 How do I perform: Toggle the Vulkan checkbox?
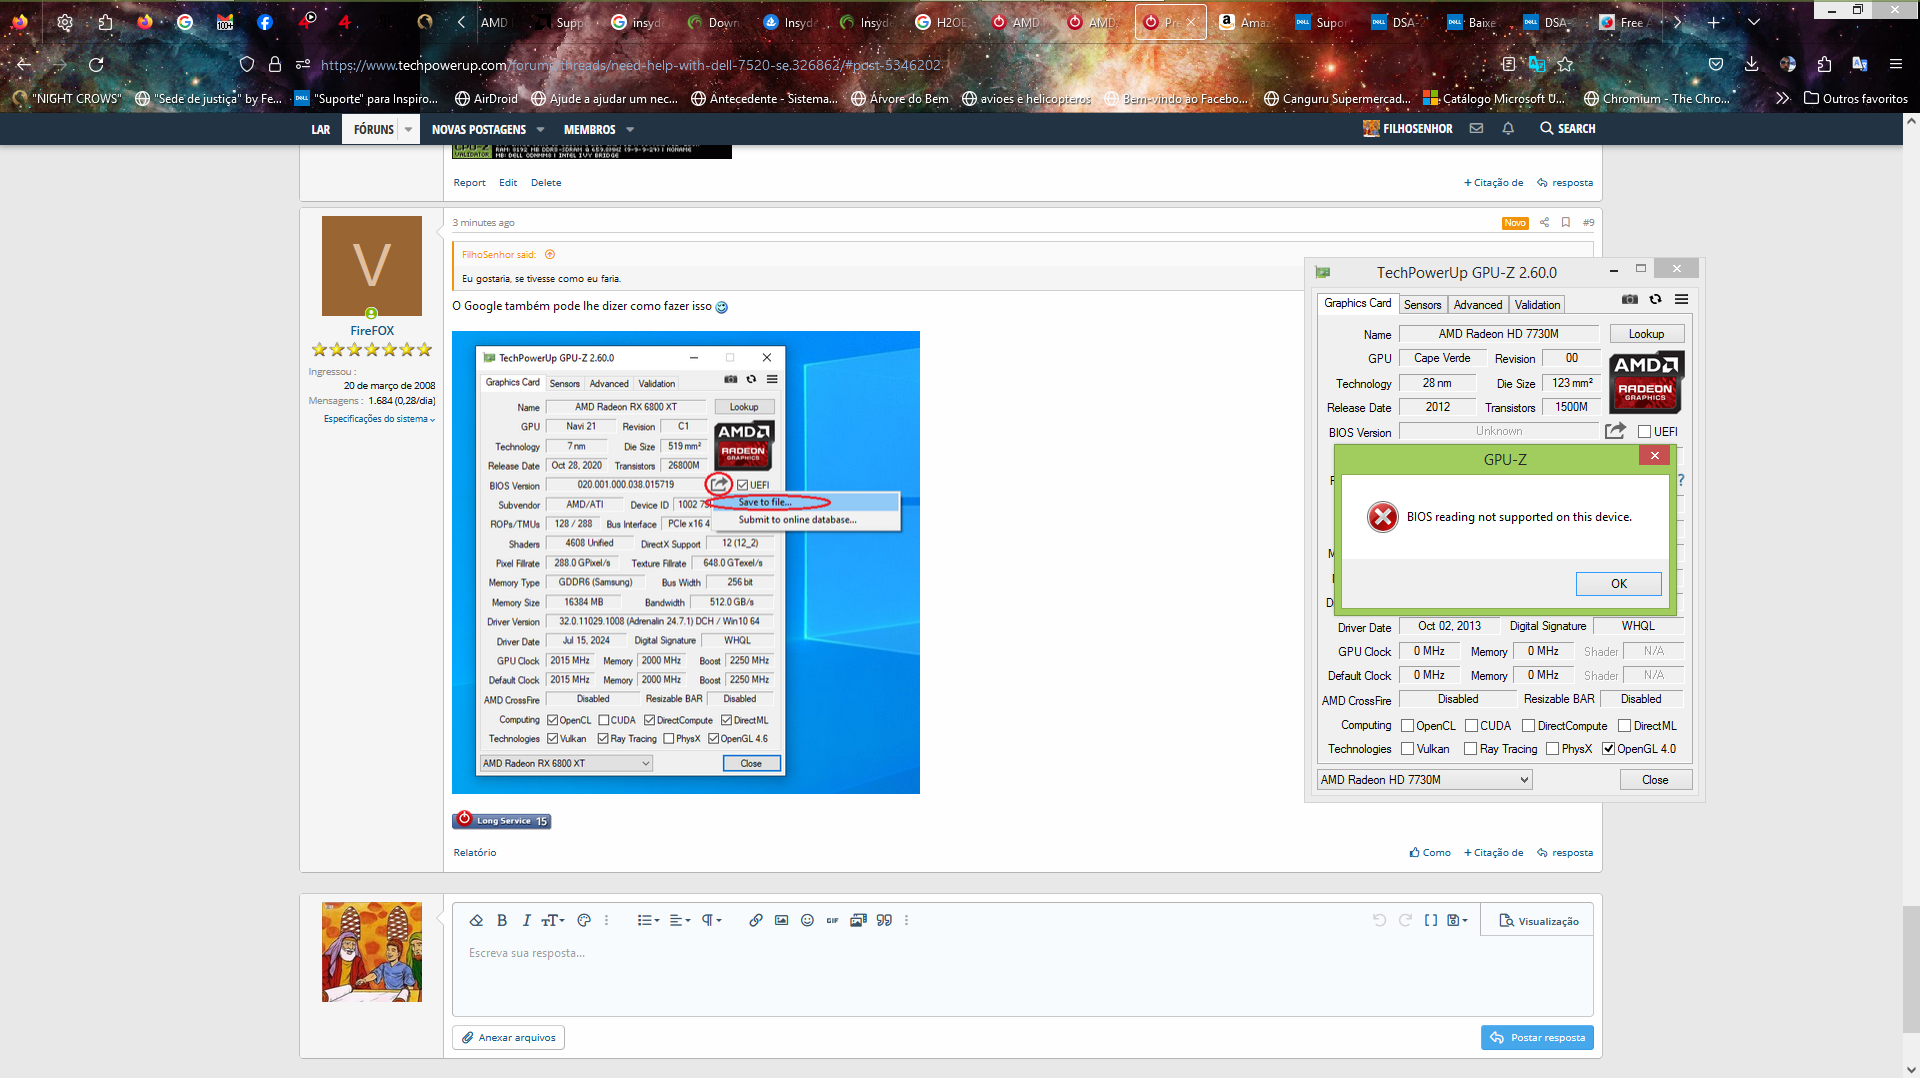click(x=1407, y=749)
